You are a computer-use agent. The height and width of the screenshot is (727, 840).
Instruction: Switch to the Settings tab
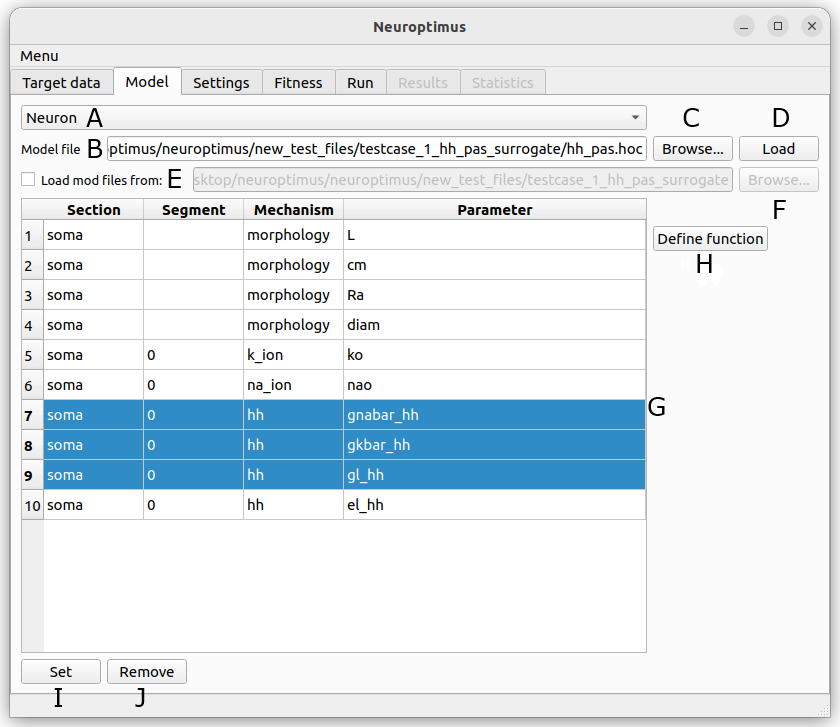point(221,83)
